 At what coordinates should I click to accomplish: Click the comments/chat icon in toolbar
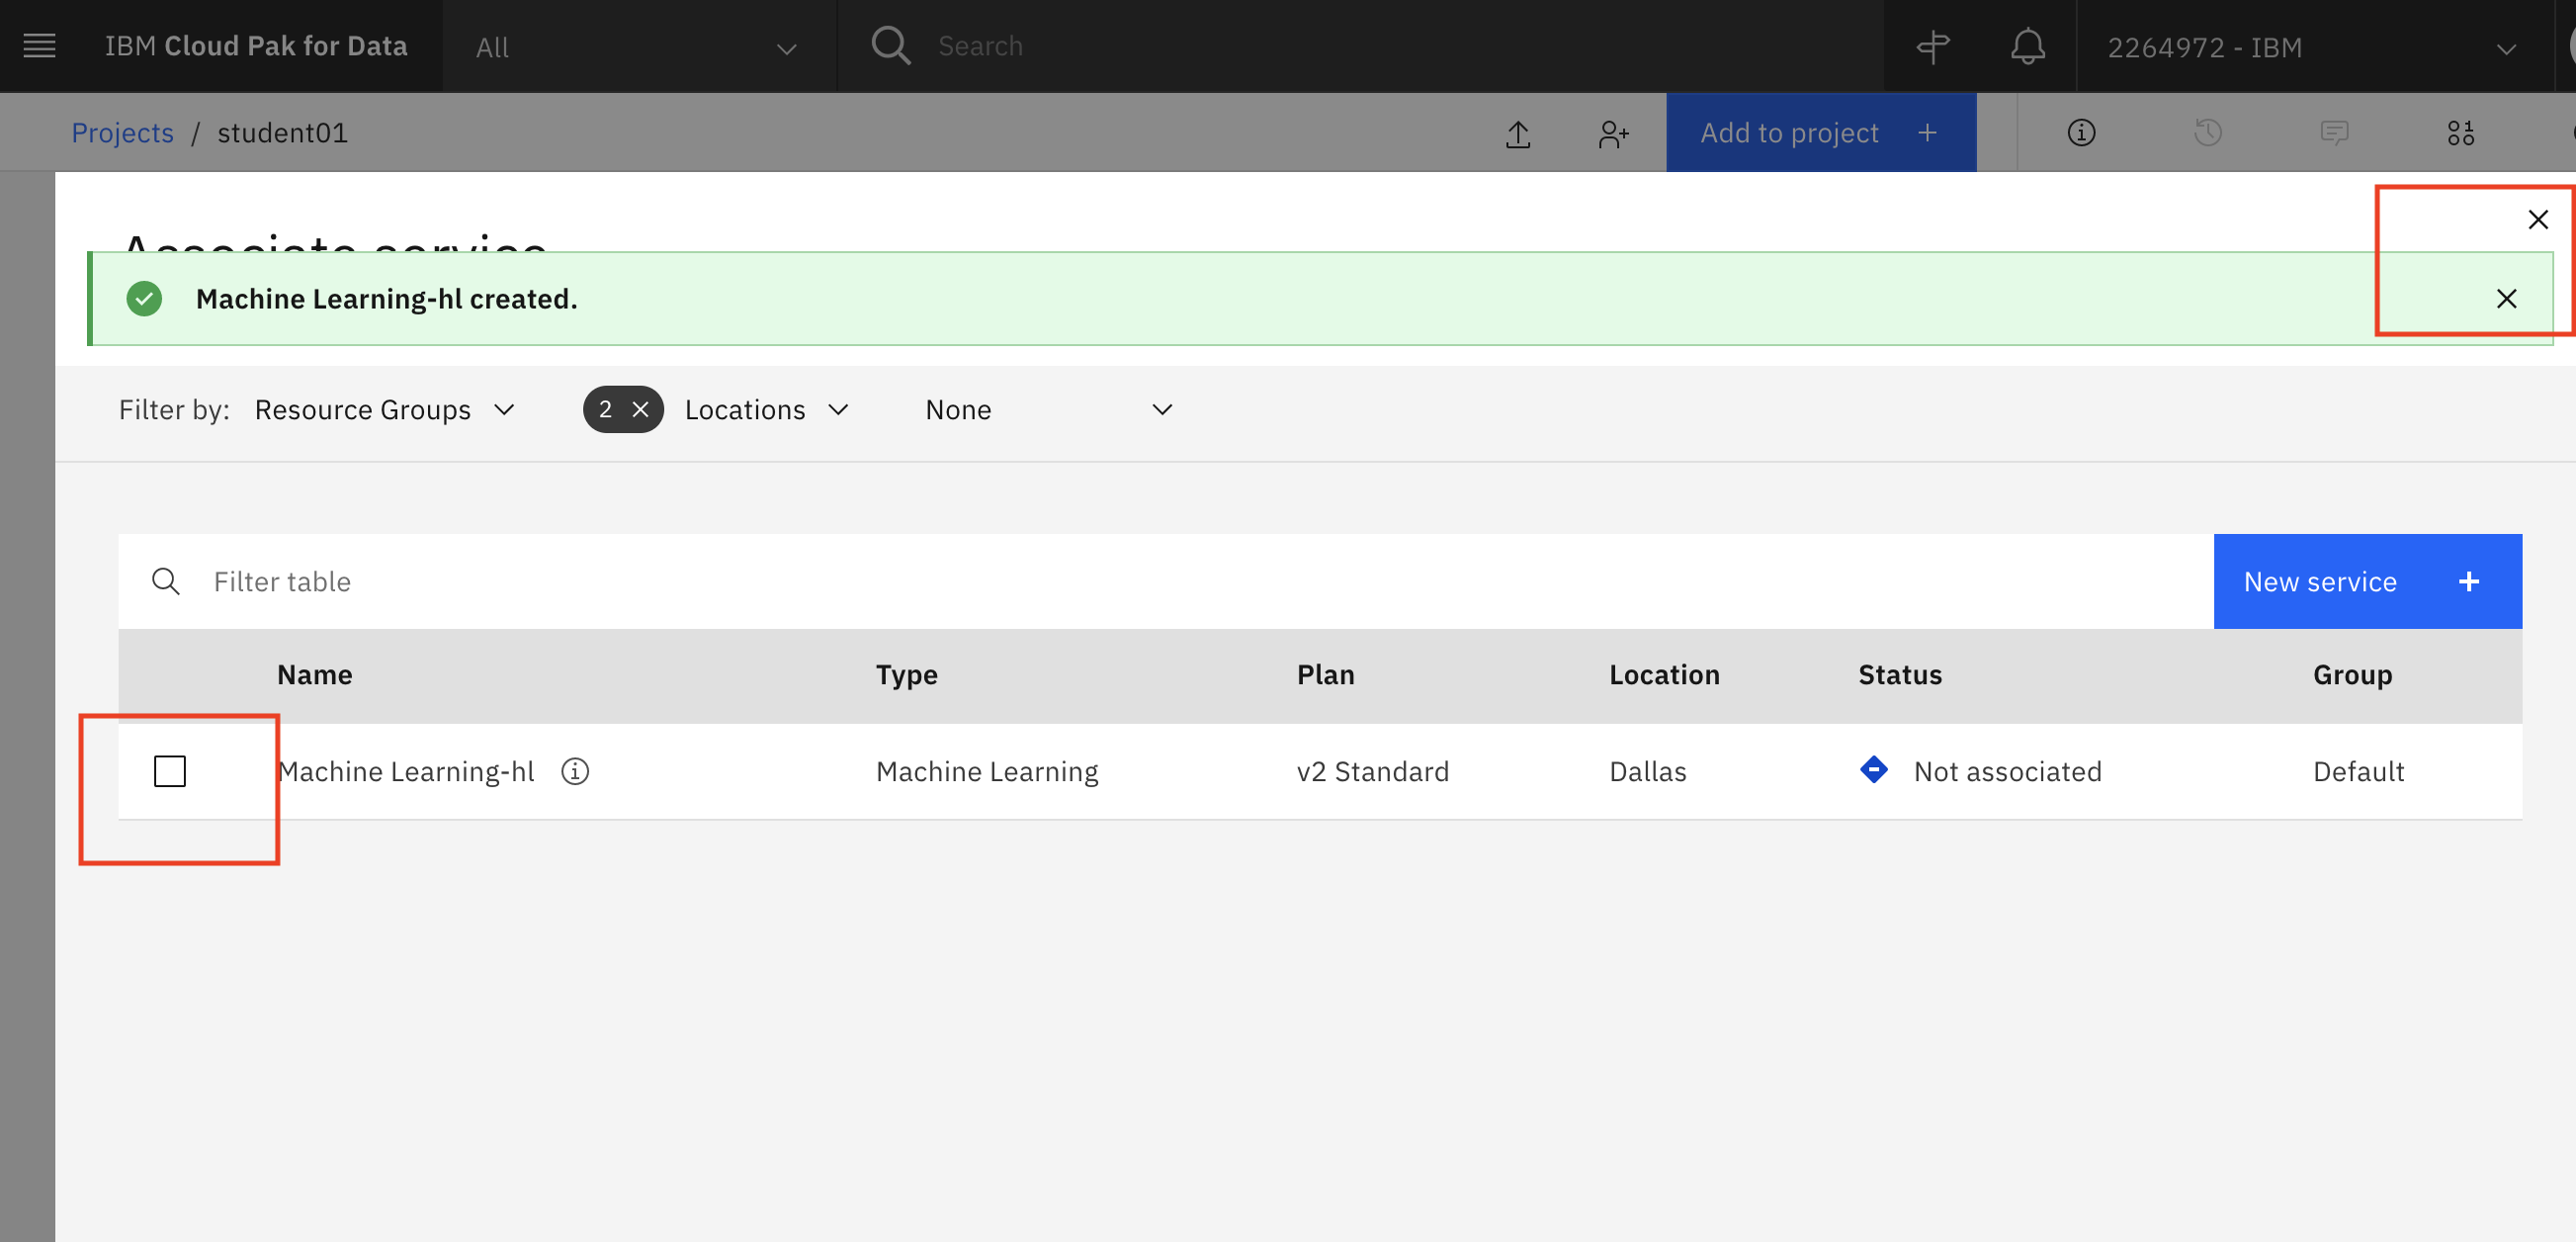(2335, 133)
